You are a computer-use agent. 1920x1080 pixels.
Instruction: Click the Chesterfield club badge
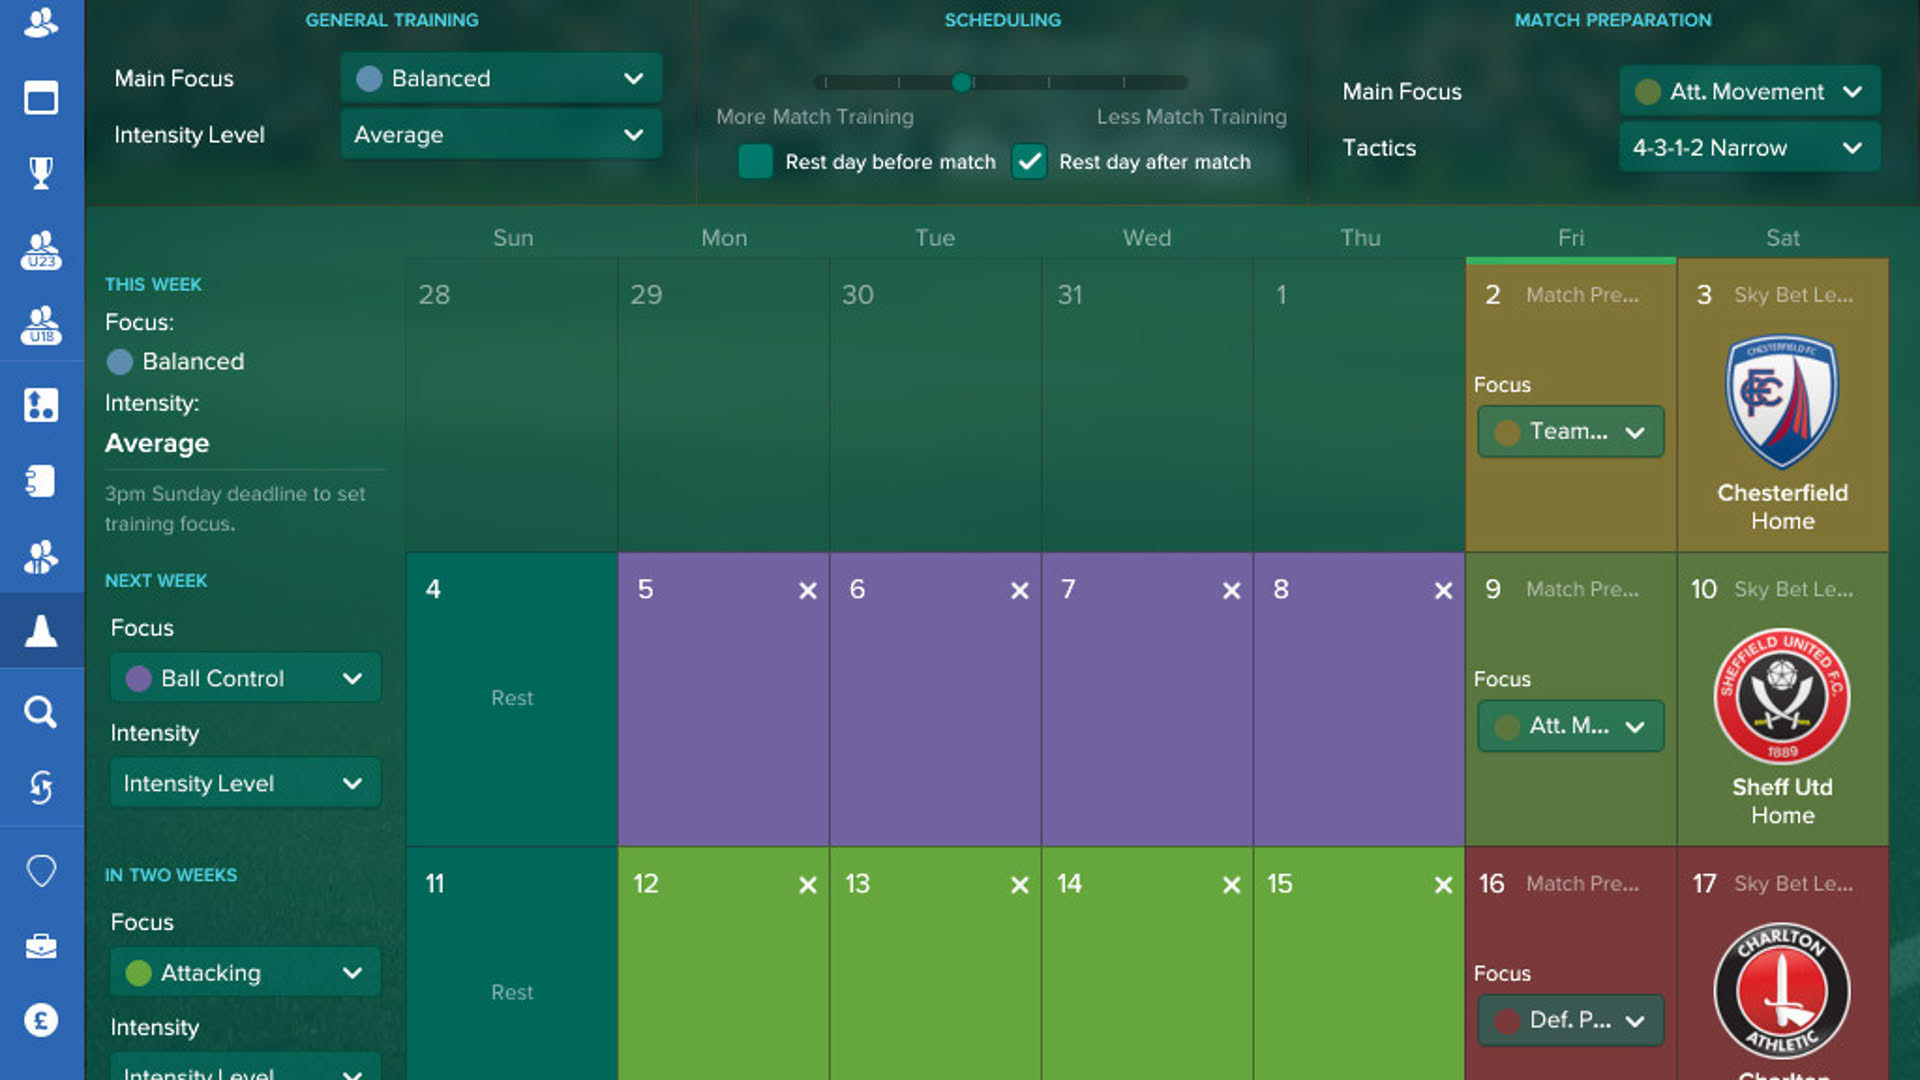tap(1782, 402)
